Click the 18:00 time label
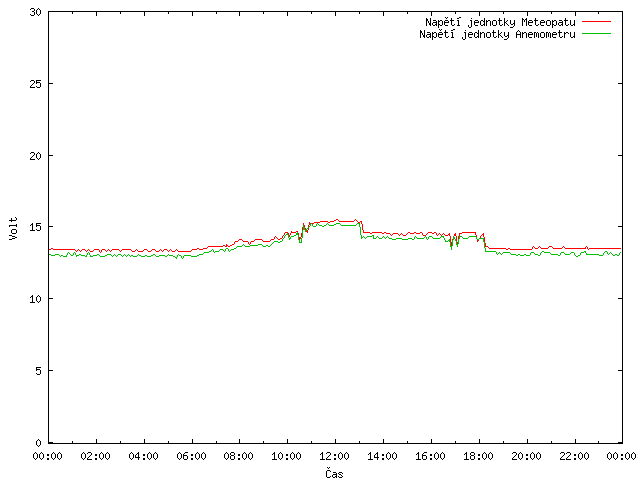The image size is (640, 480). coord(478,456)
